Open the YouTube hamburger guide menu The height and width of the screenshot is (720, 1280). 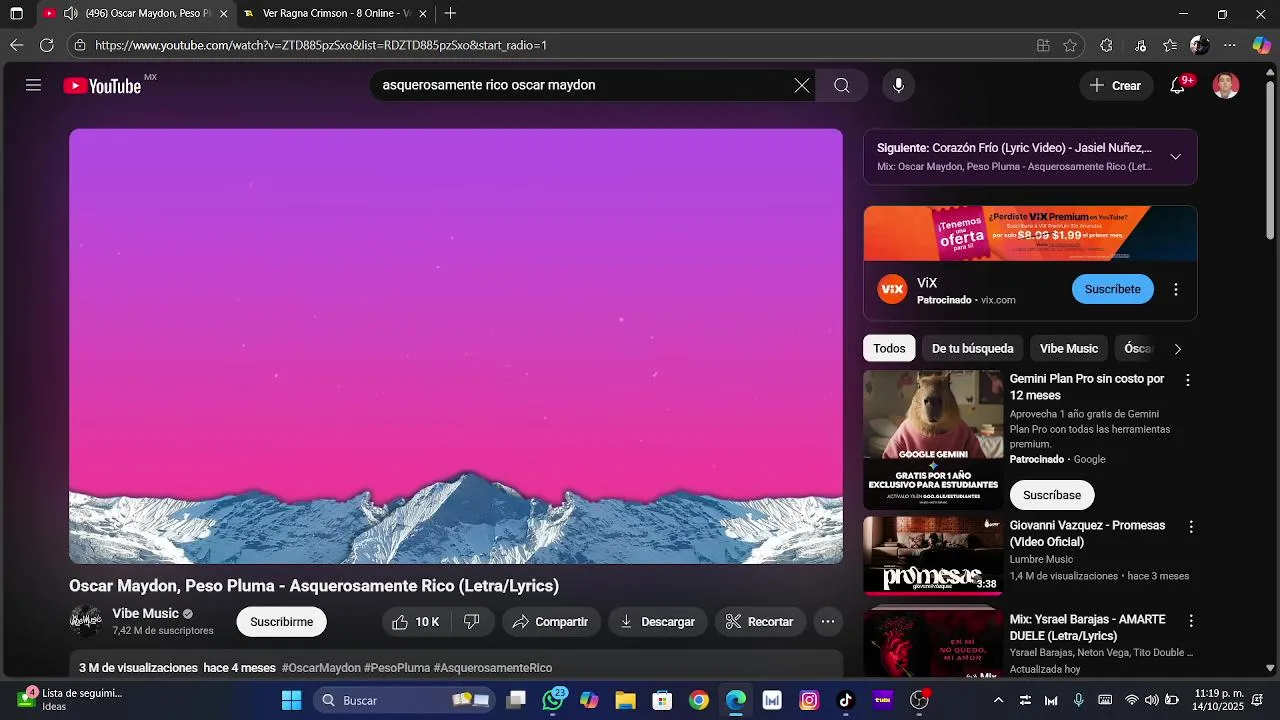(33, 85)
